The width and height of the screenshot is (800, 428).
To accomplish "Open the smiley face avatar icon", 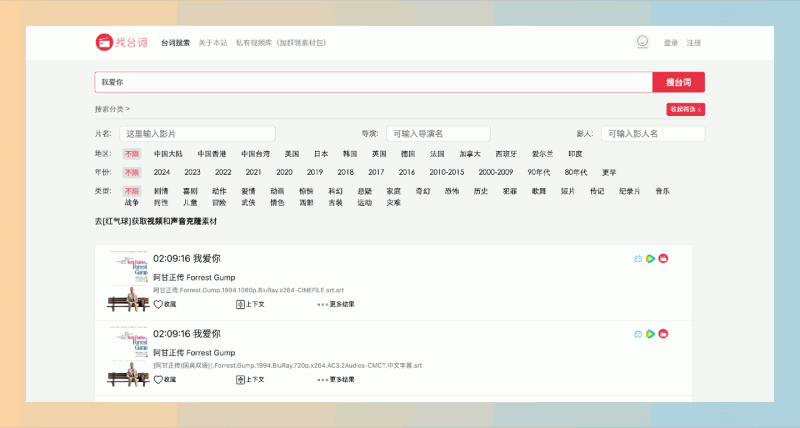I will coord(642,42).
